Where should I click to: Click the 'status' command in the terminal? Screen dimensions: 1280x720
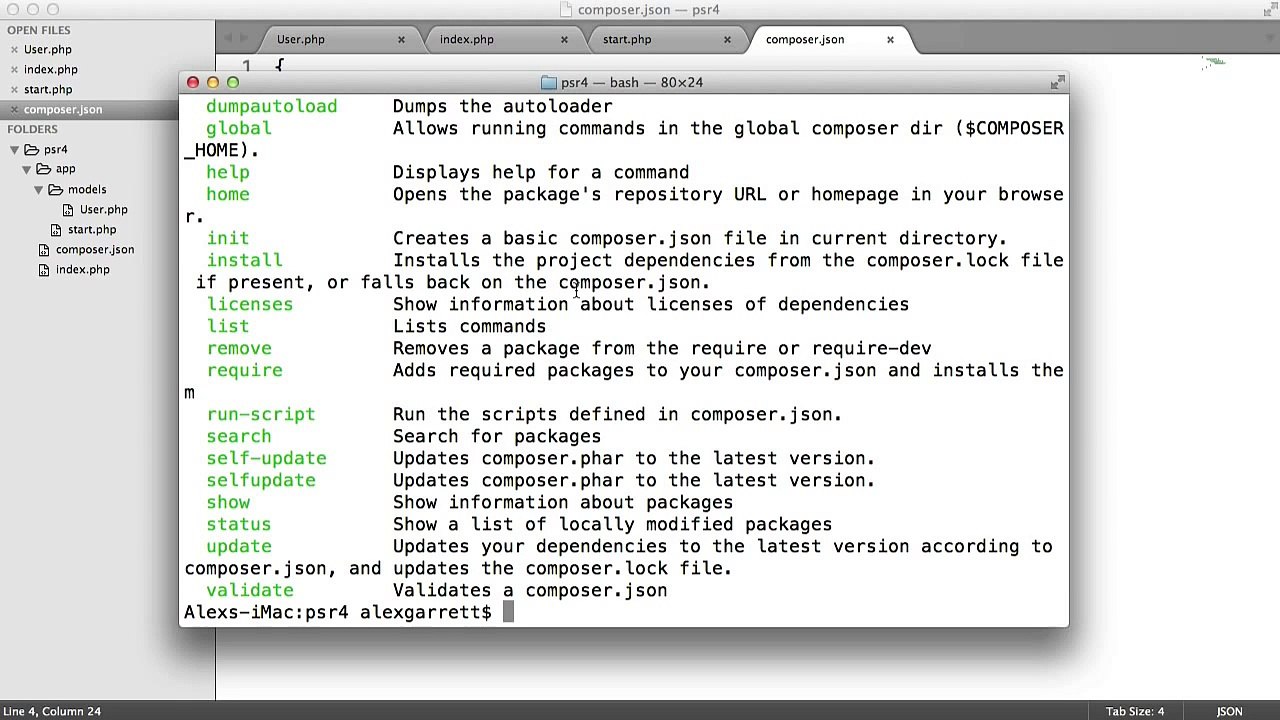tap(239, 524)
